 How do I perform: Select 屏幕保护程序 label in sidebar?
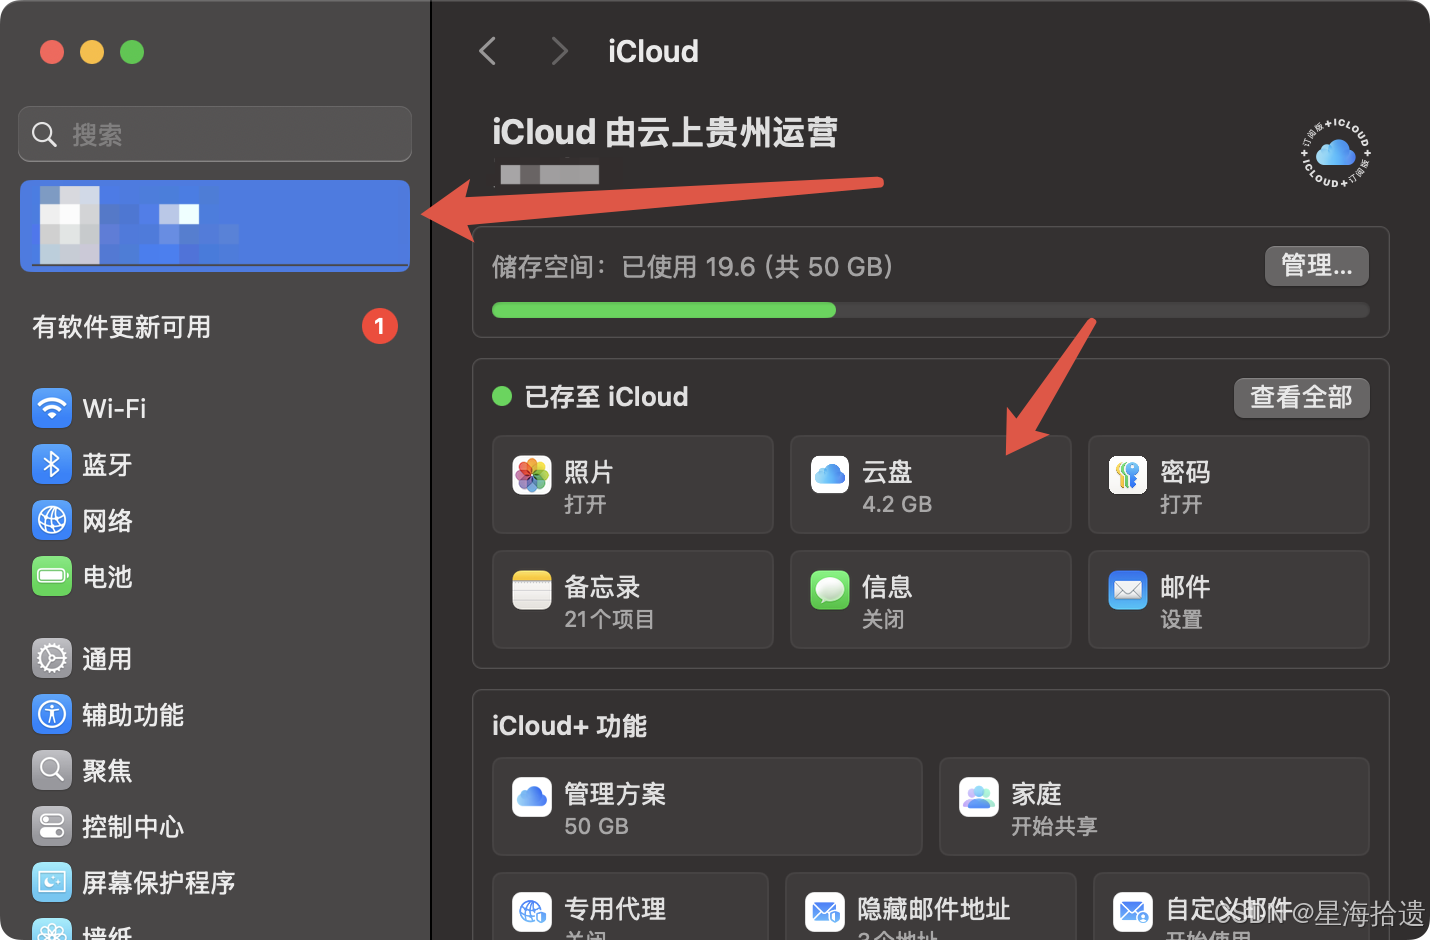(159, 882)
